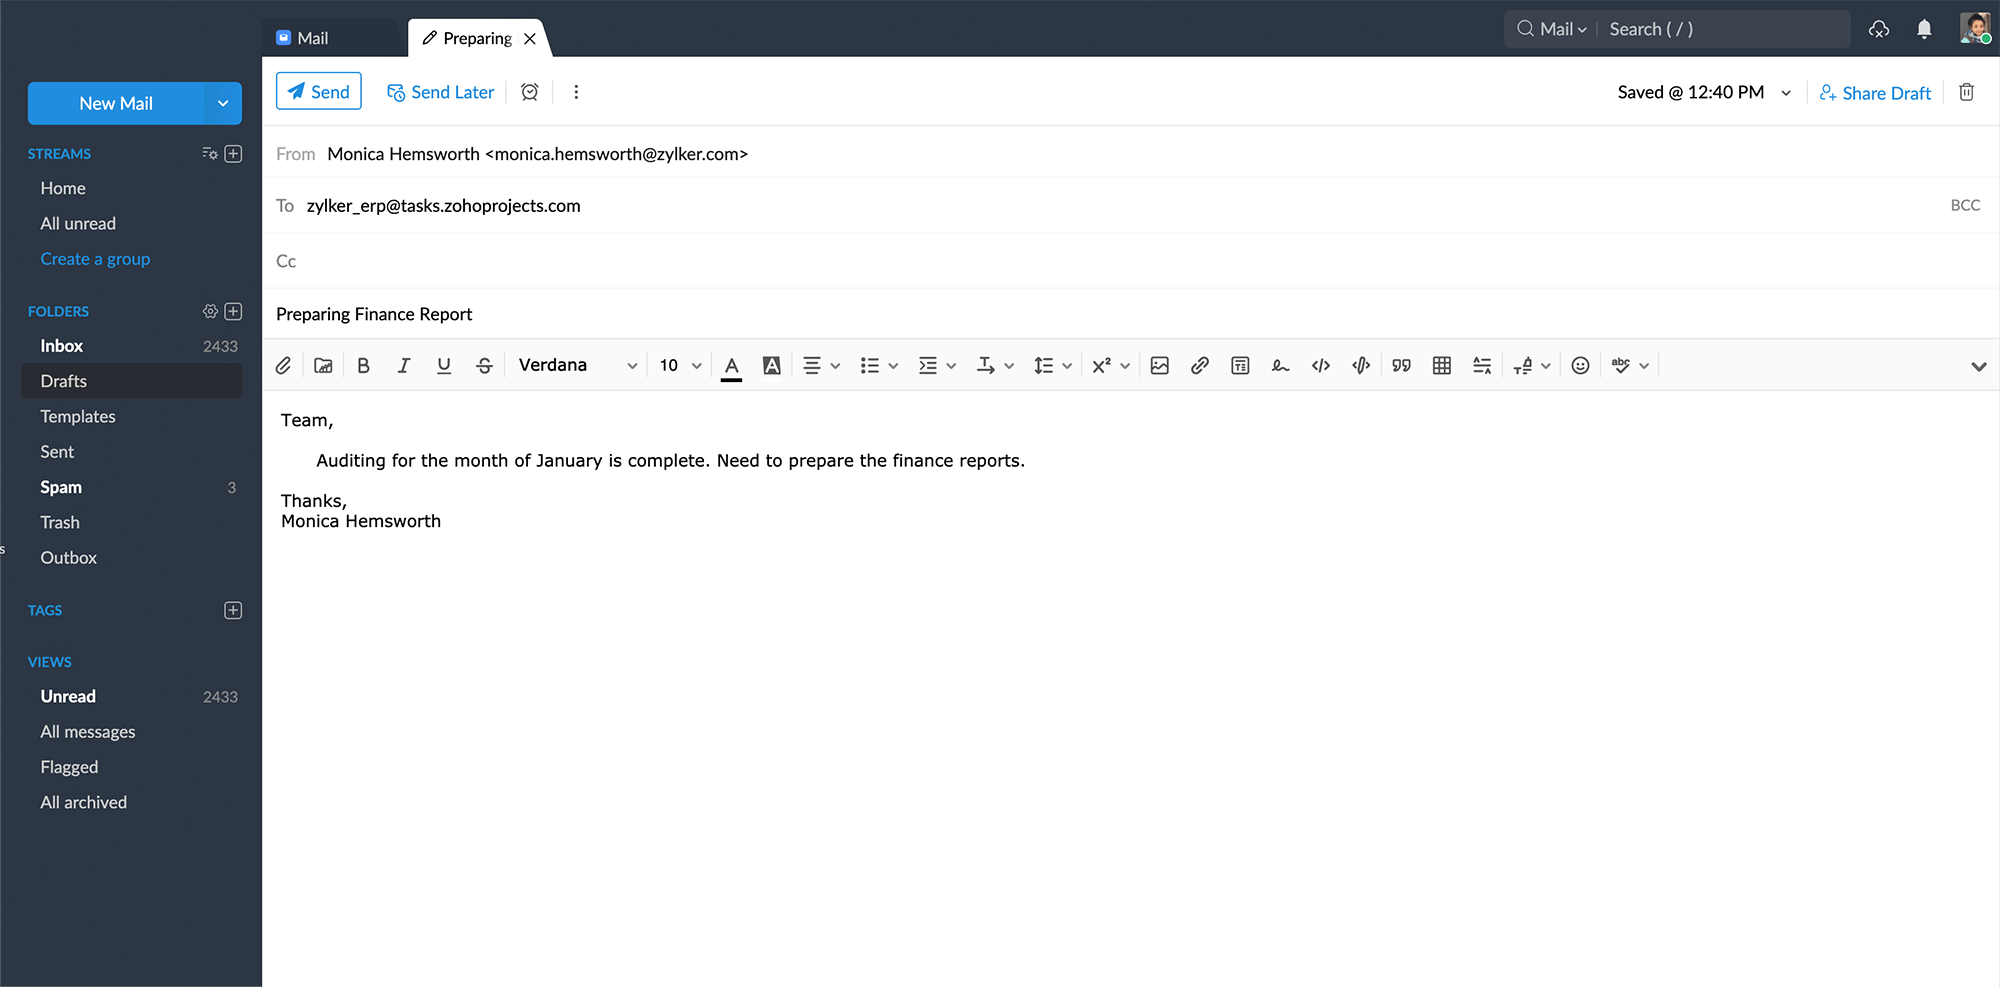The height and width of the screenshot is (987, 2000).
Task: Click the insert chart image icon
Action: click(x=323, y=366)
